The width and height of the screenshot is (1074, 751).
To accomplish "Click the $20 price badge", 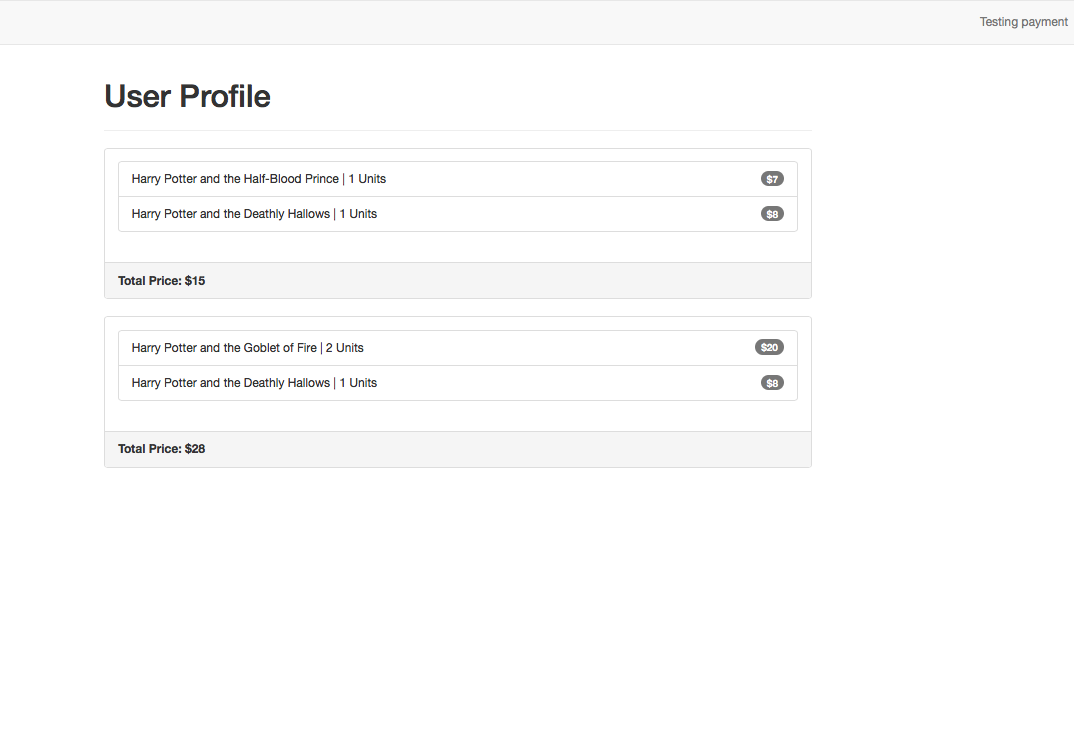I will (x=769, y=347).
